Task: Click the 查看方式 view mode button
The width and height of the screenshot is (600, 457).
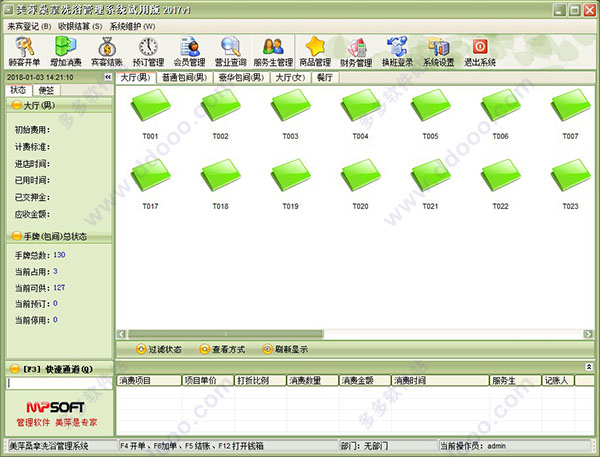Action: tap(222, 349)
